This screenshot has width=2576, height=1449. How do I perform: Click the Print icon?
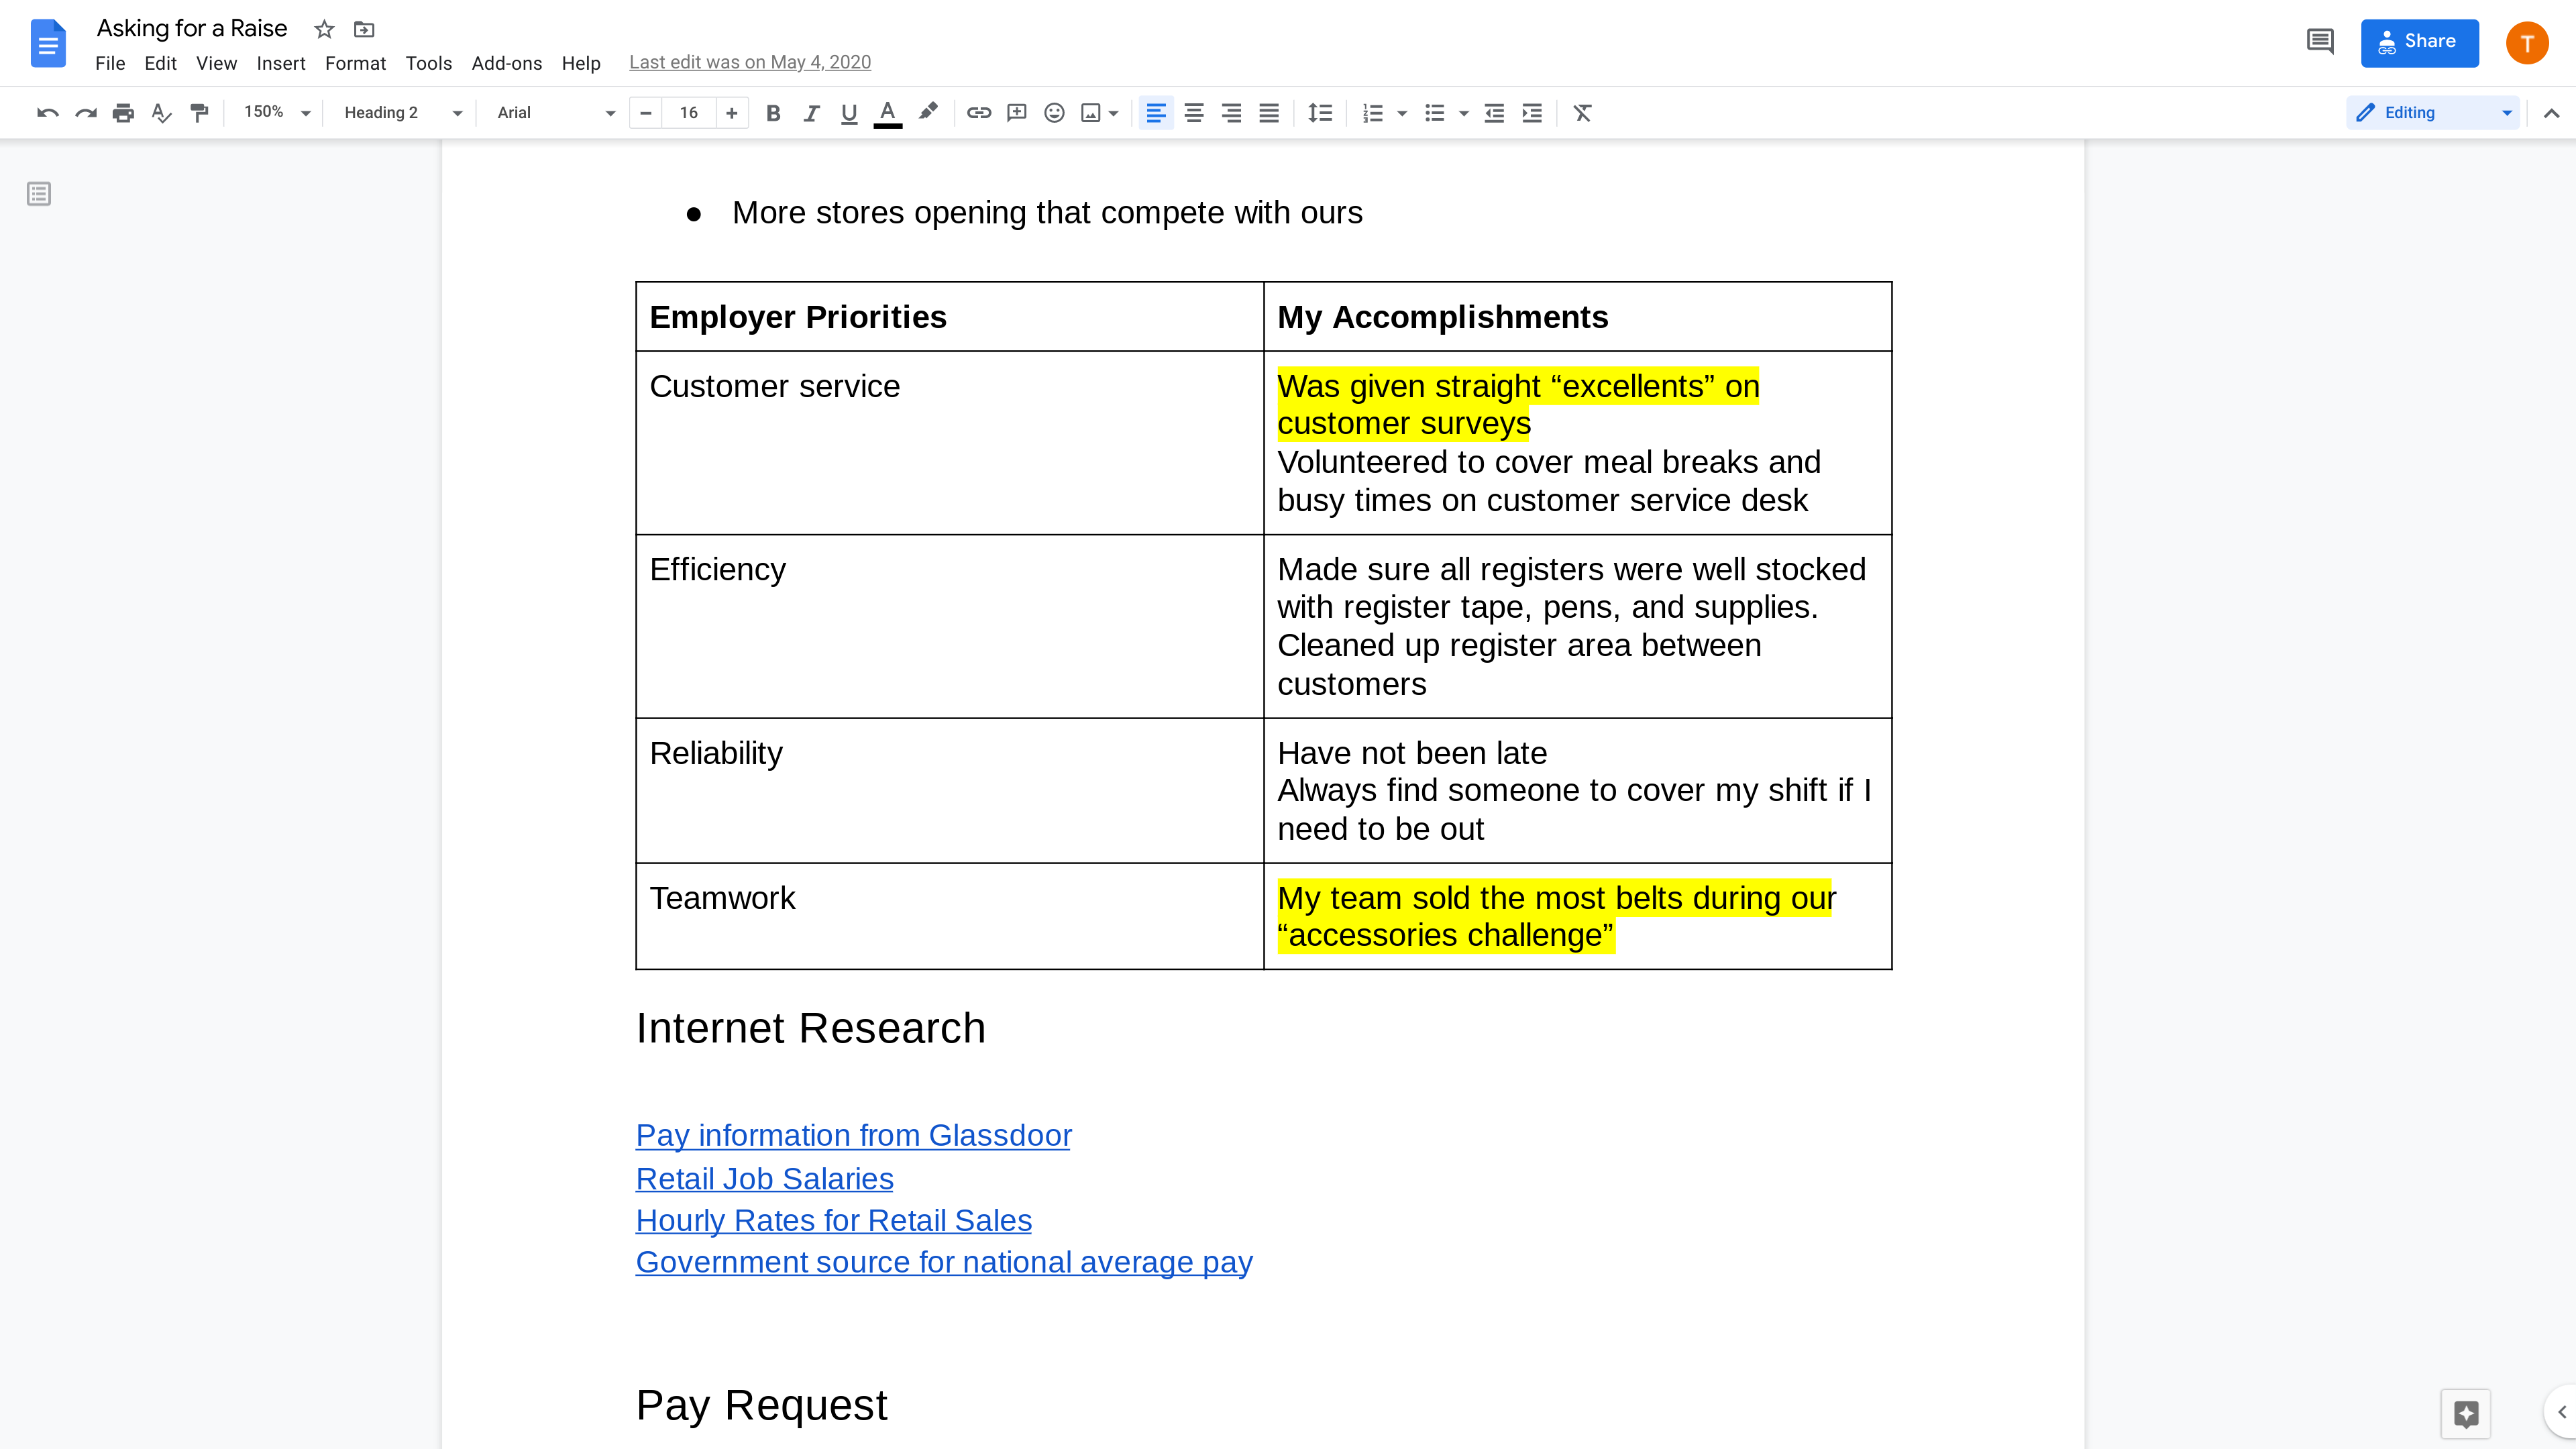pos(123,113)
